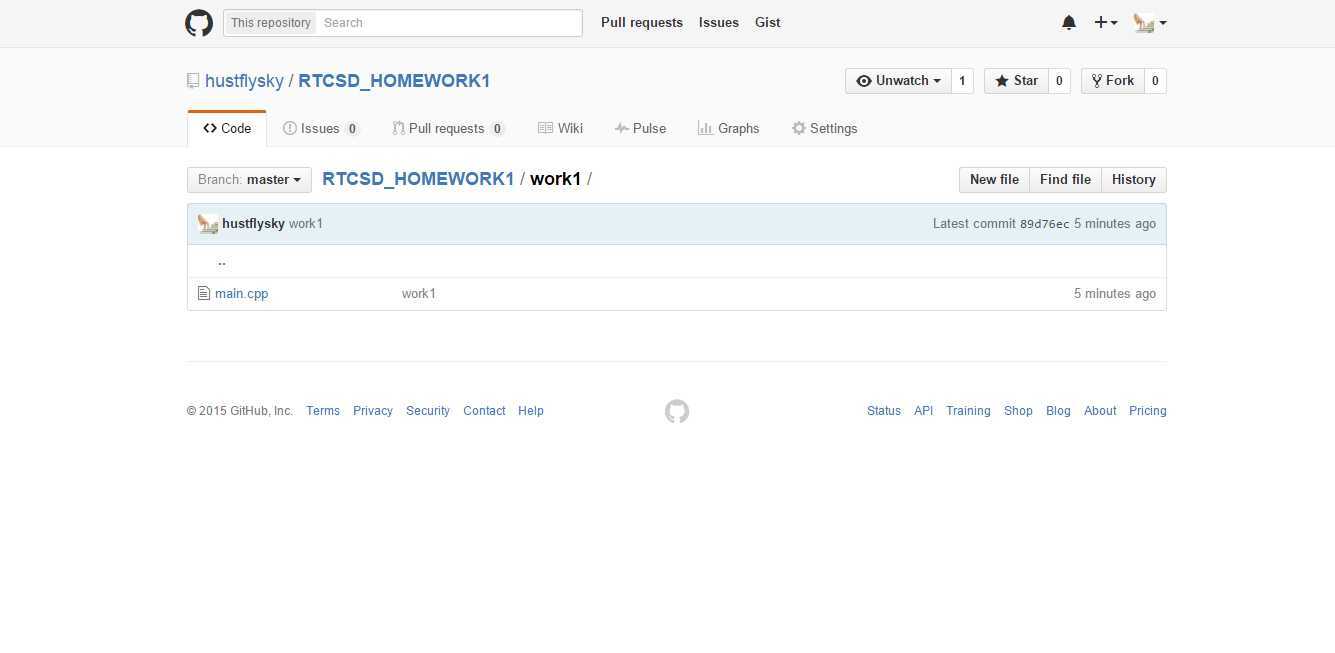
Task: Open the Pulse tab
Action: [640, 129]
